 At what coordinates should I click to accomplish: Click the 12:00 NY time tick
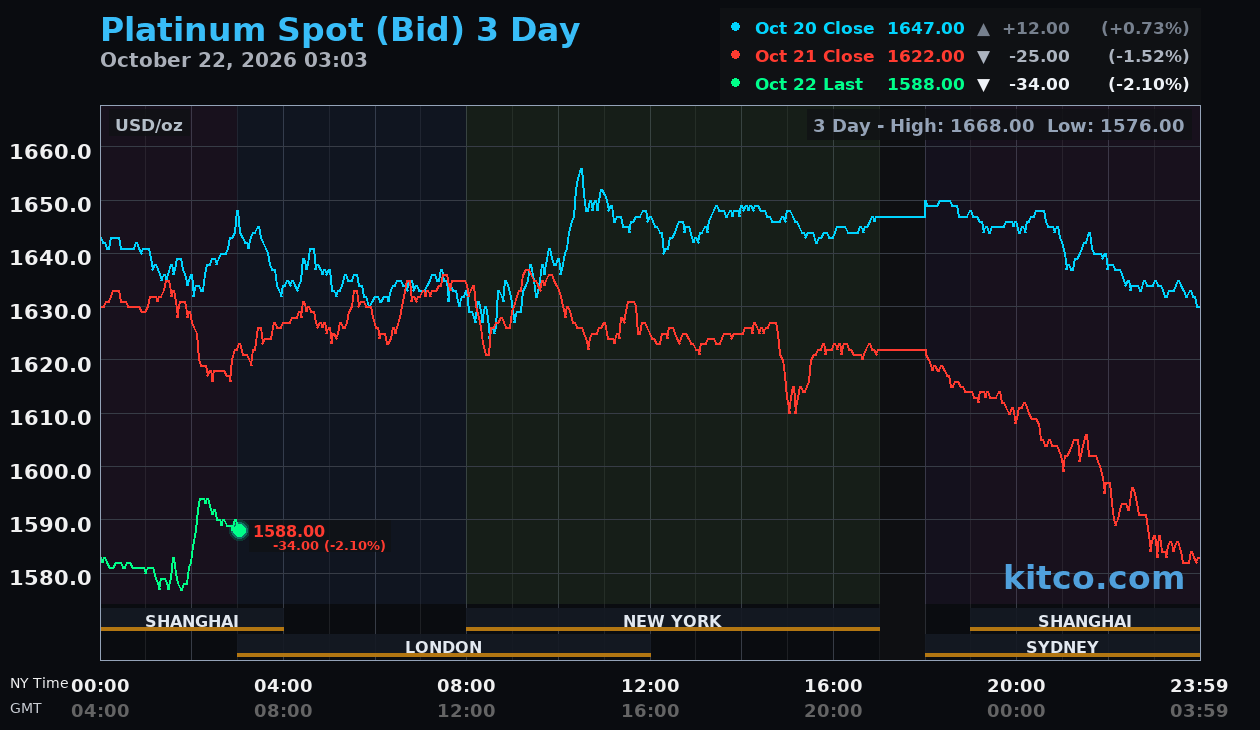[x=650, y=686]
